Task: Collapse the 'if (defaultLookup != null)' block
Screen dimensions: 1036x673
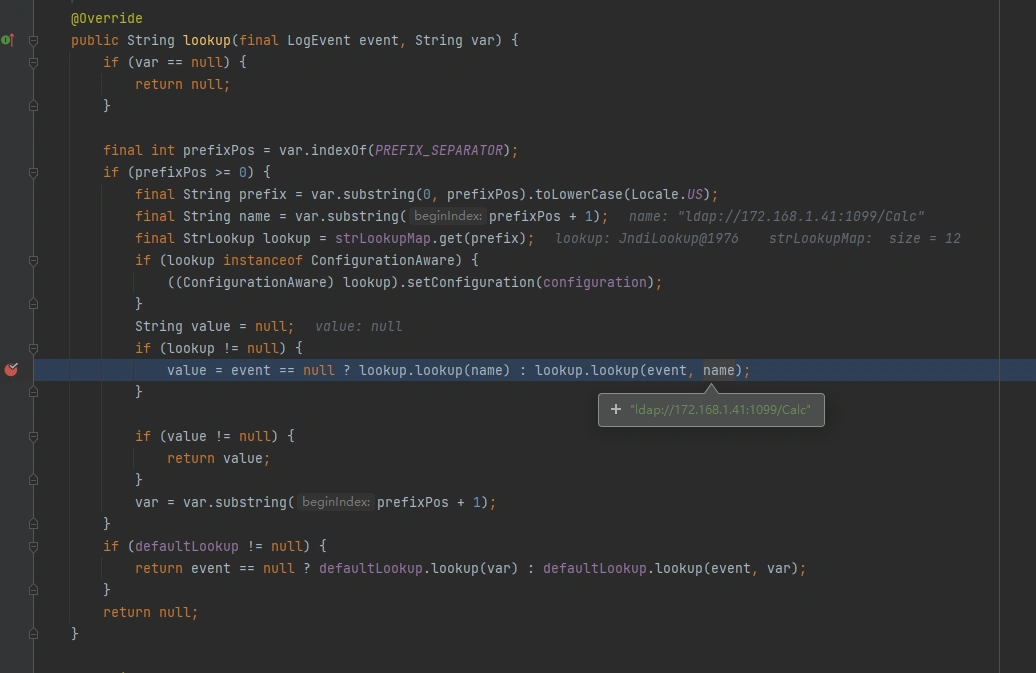Action: coord(33,546)
